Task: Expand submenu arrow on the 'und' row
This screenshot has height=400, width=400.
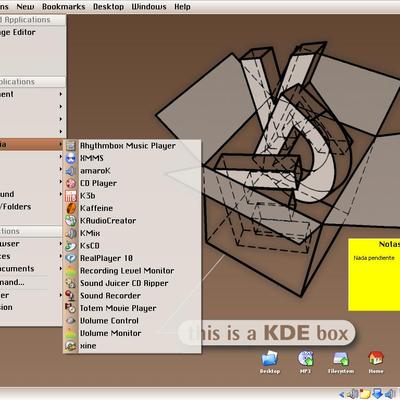Action: click(x=61, y=194)
